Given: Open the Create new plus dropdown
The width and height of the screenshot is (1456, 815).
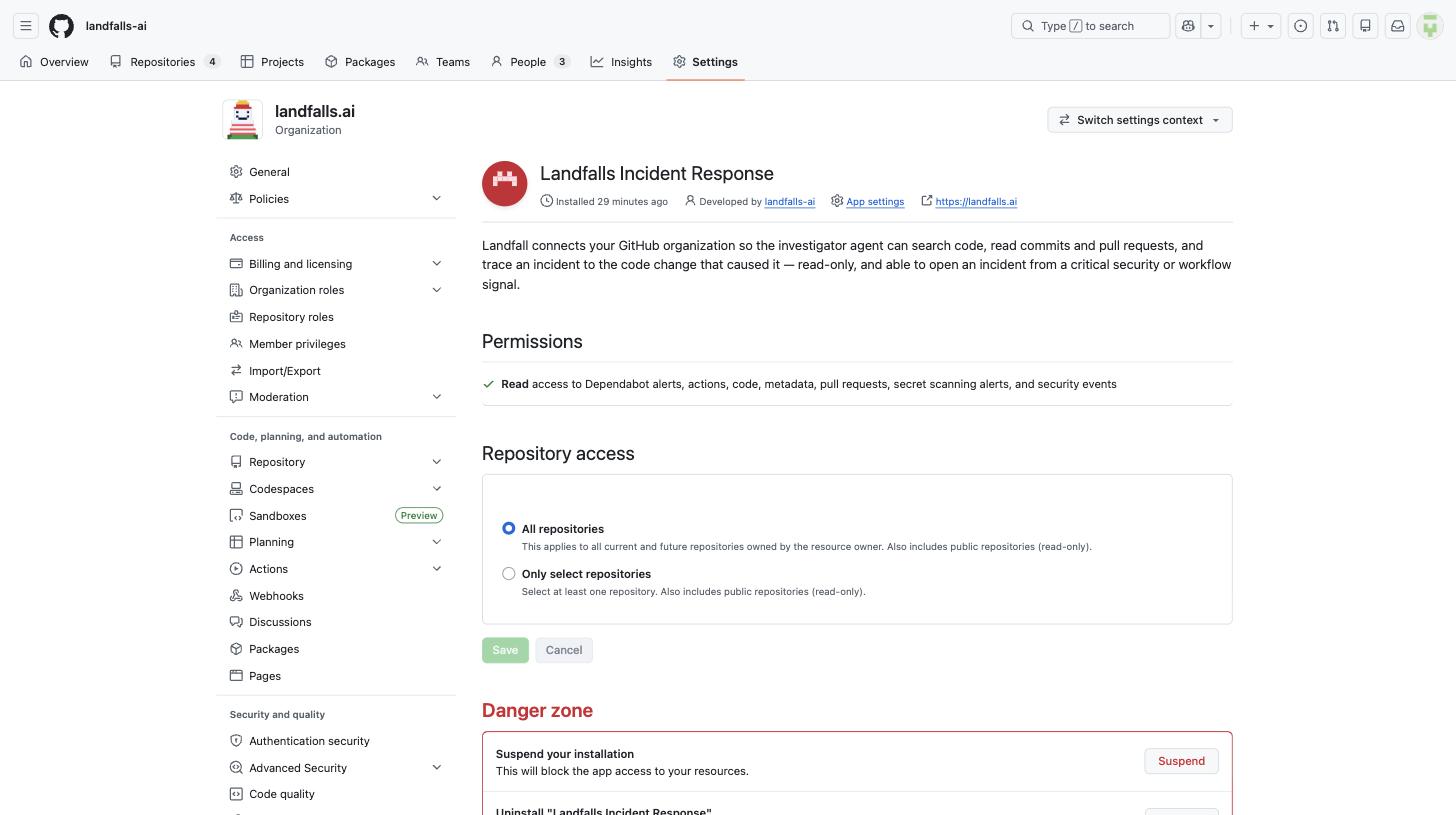Looking at the screenshot, I should (1261, 26).
